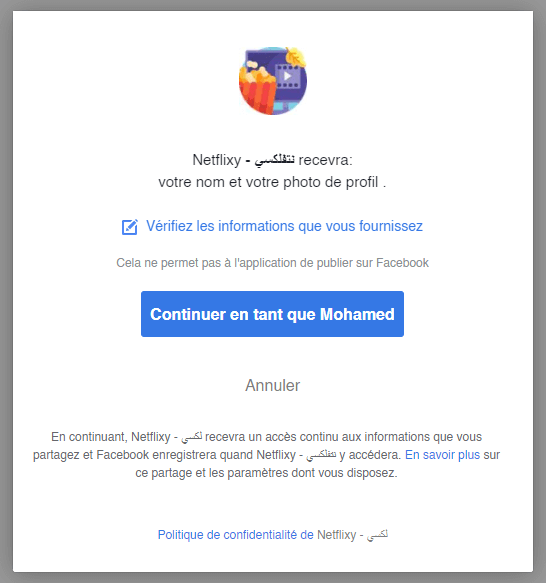Open Vérifiez les informations que vous fournissez
Screen dimensions: 546x583
coord(284,226)
